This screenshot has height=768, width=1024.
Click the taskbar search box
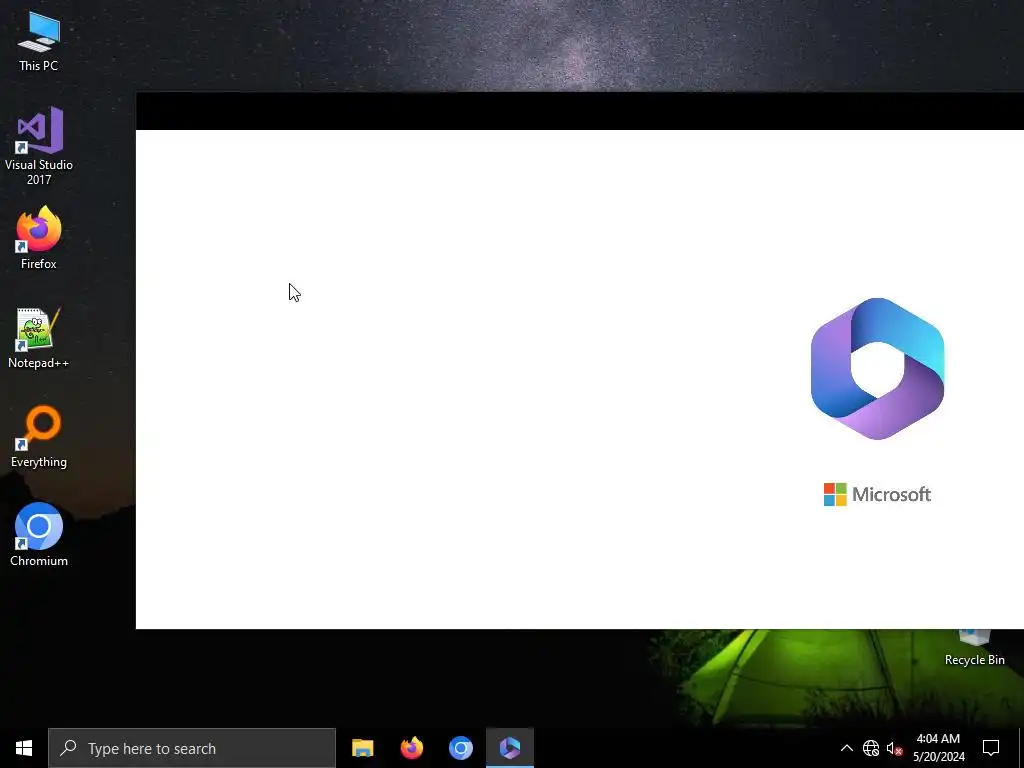pos(192,748)
